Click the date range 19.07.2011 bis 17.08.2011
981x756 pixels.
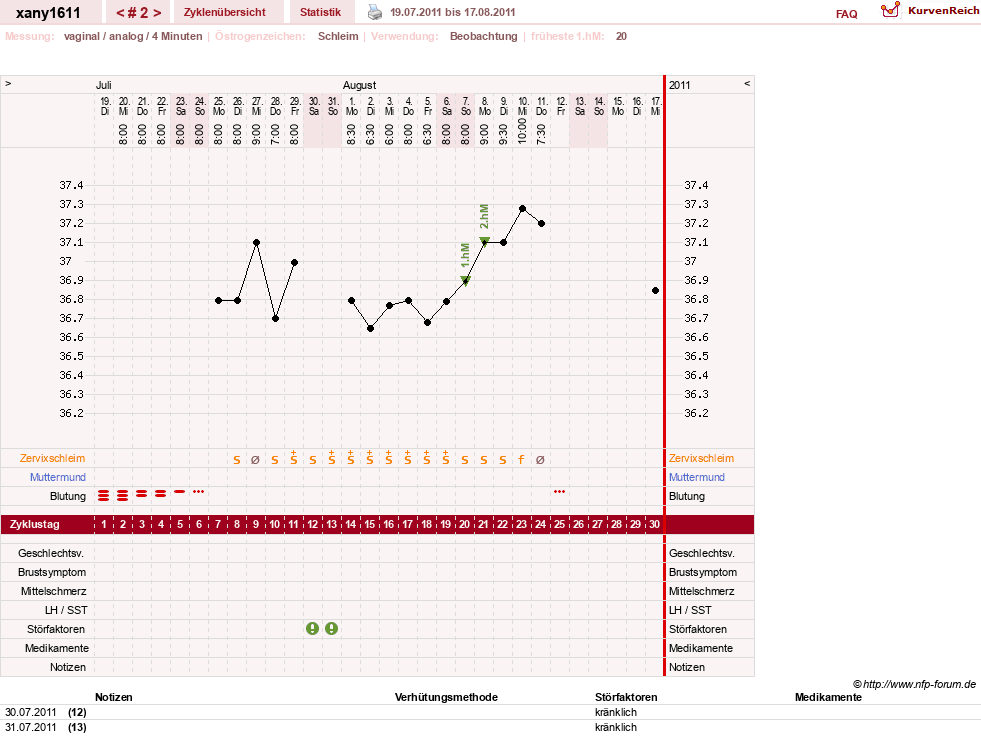pyautogui.click(x=452, y=12)
